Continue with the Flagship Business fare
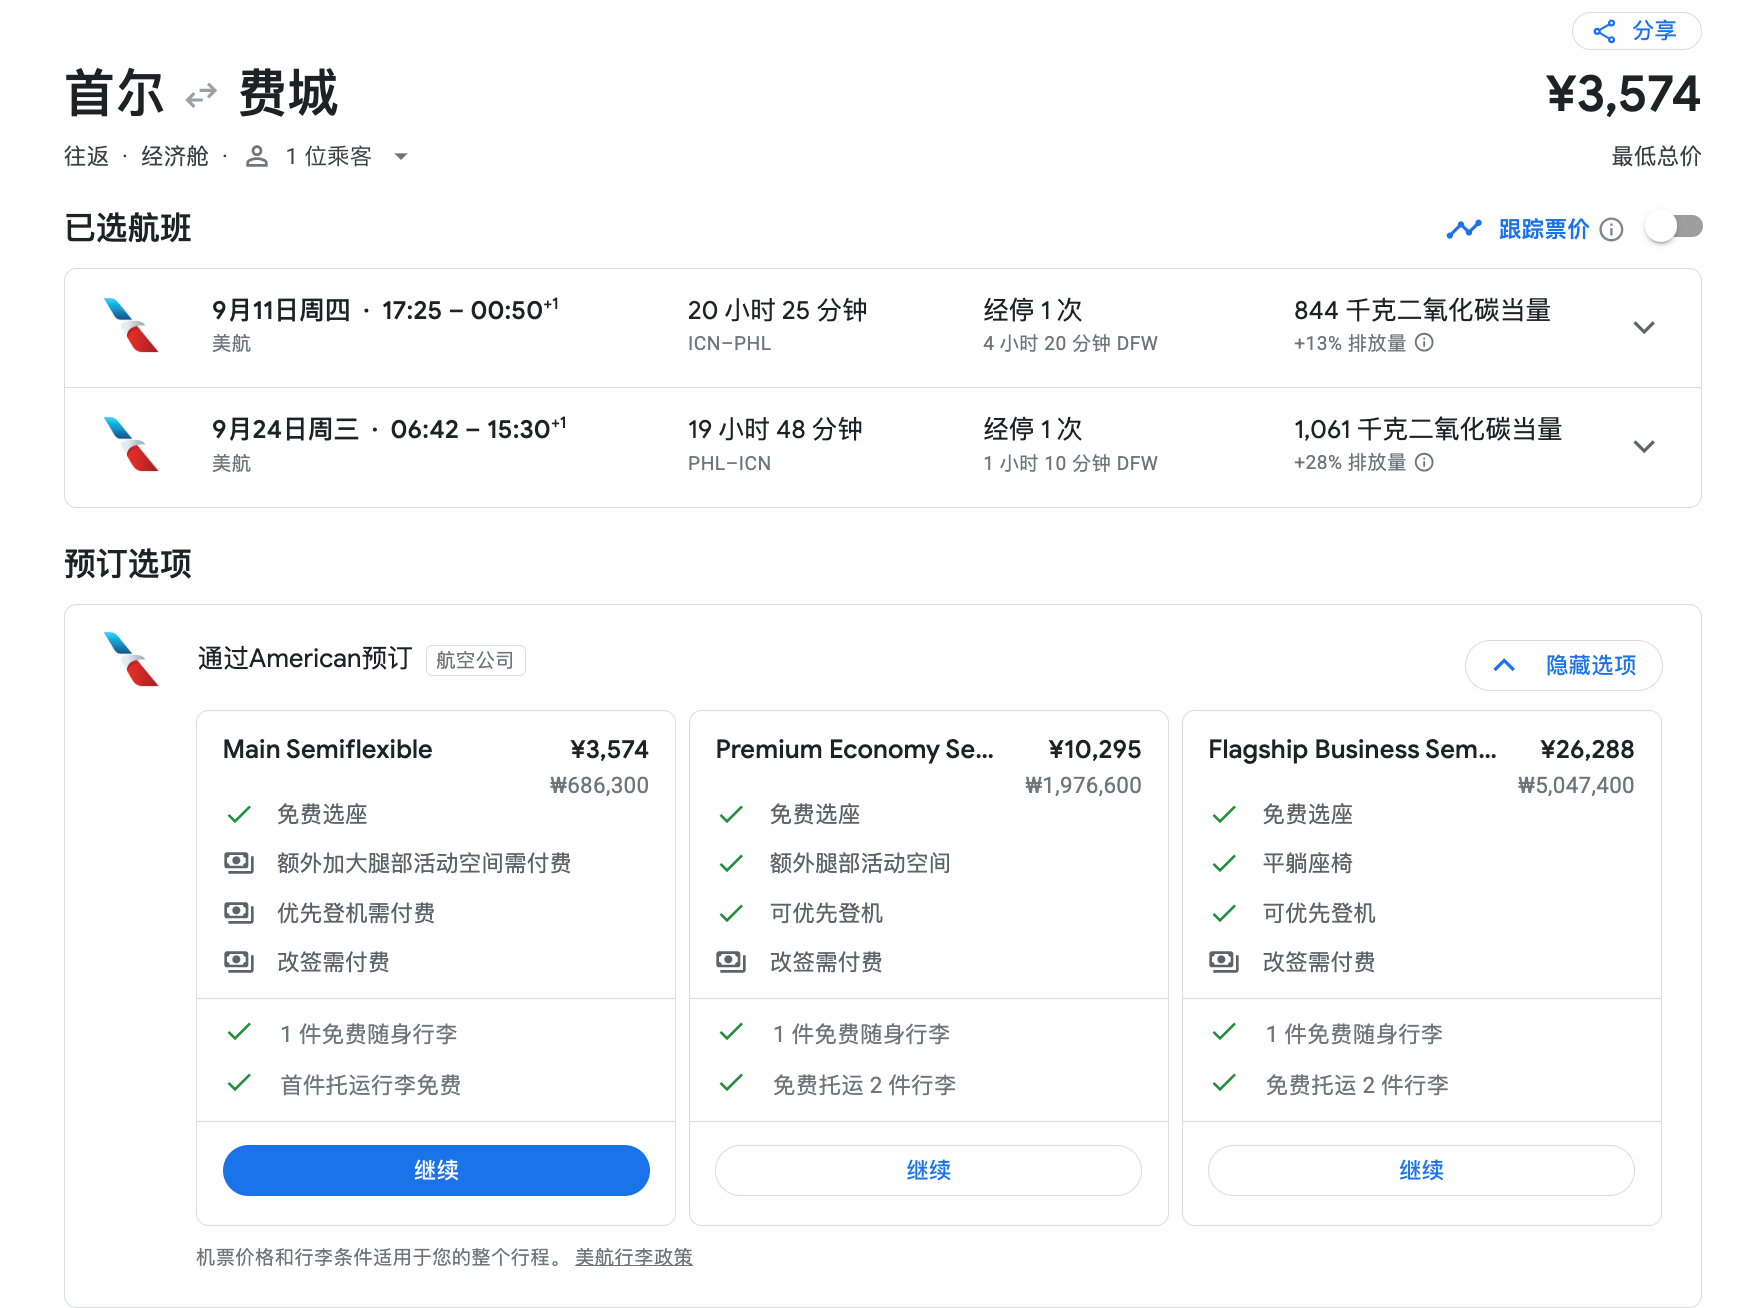Viewport: 1746px width, 1308px height. (x=1421, y=1170)
